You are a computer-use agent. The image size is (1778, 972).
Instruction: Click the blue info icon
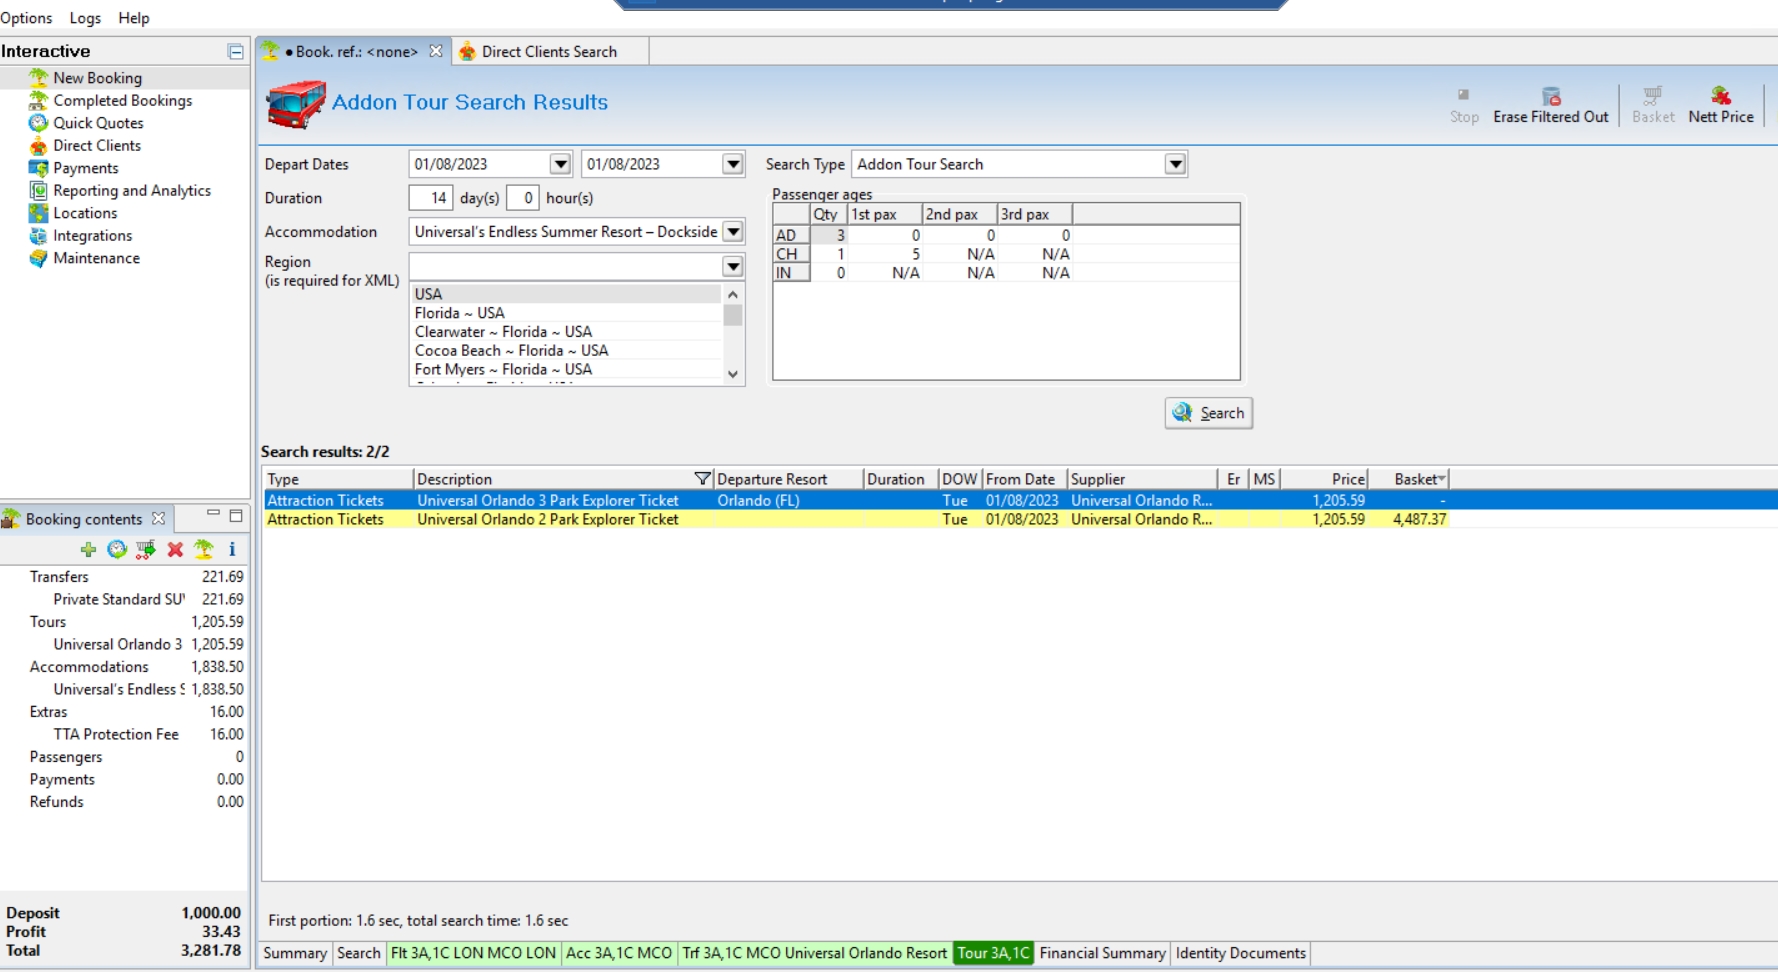click(x=232, y=549)
